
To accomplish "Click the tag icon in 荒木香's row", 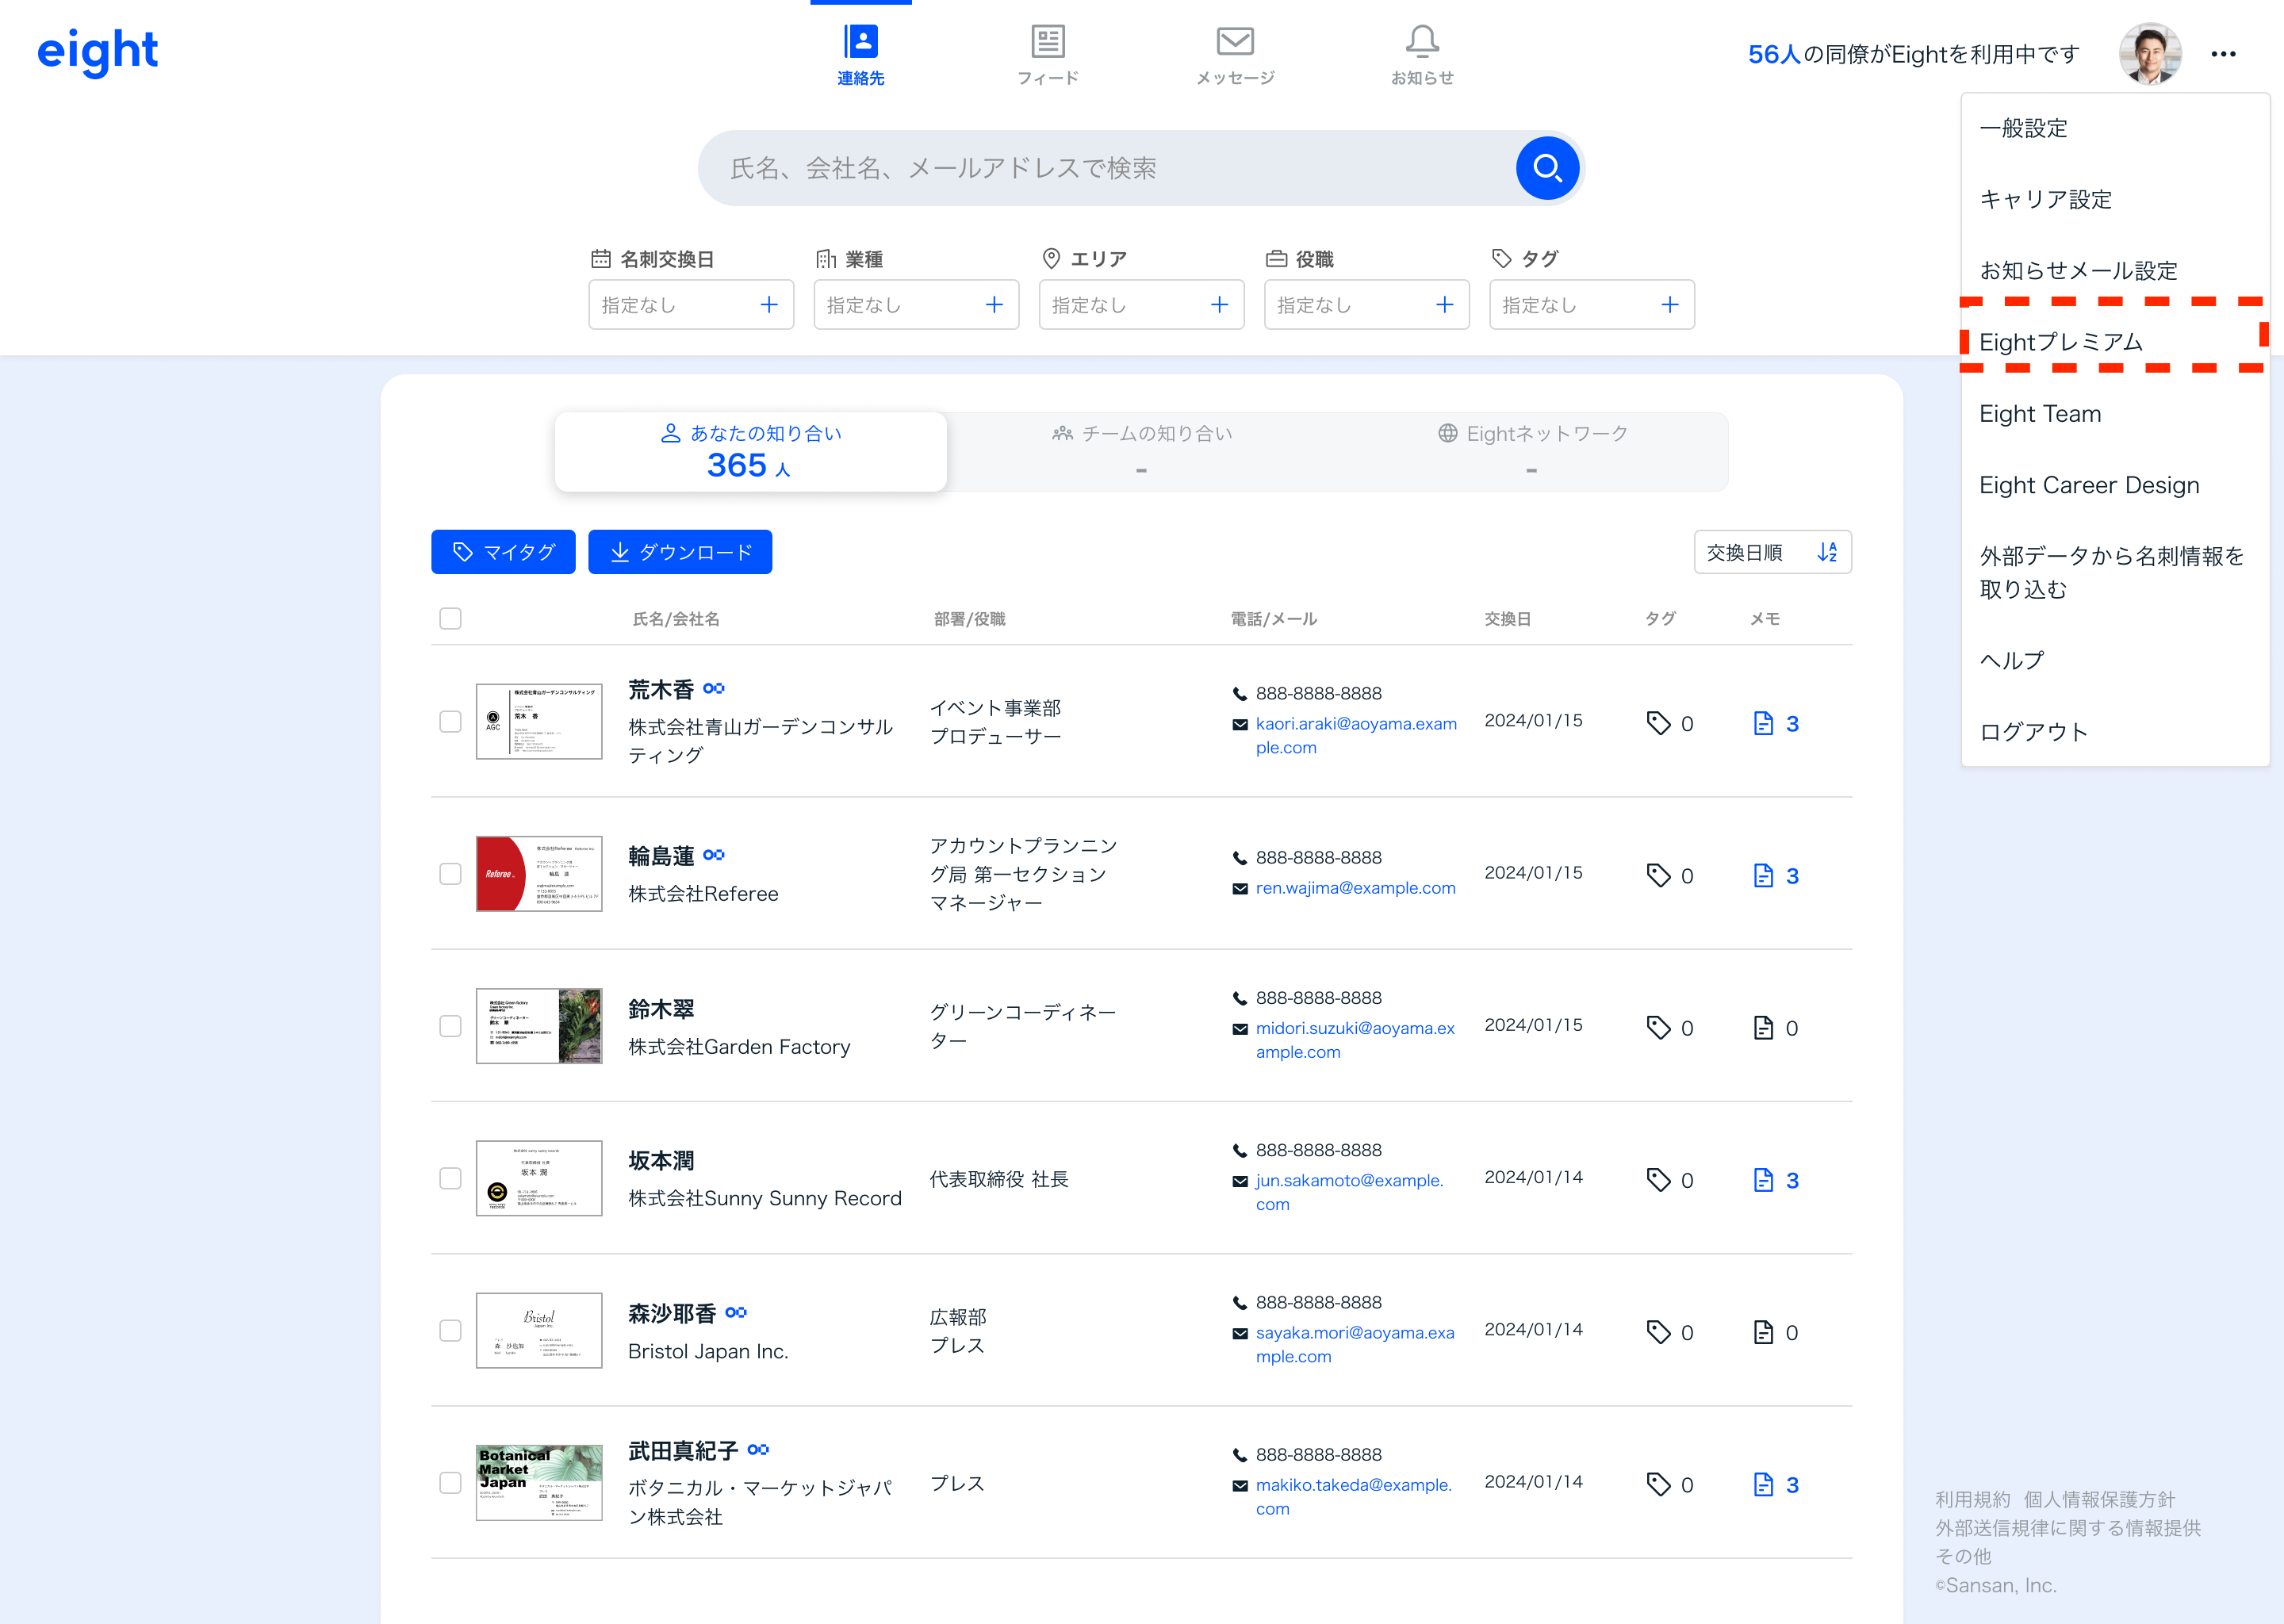I will (1658, 723).
